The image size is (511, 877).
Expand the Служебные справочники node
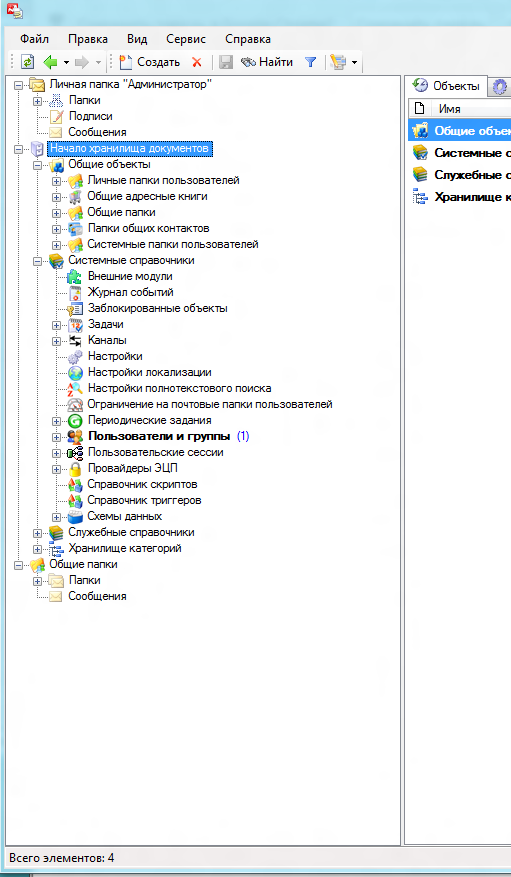click(37, 532)
